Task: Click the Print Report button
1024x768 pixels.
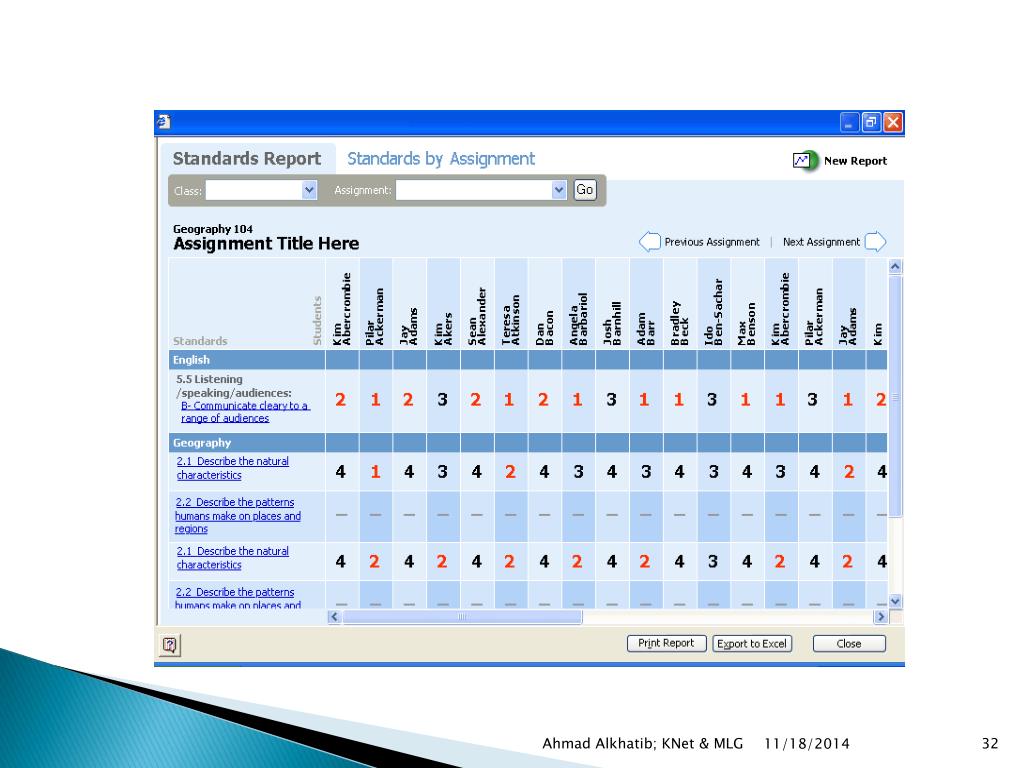Action: coord(666,643)
